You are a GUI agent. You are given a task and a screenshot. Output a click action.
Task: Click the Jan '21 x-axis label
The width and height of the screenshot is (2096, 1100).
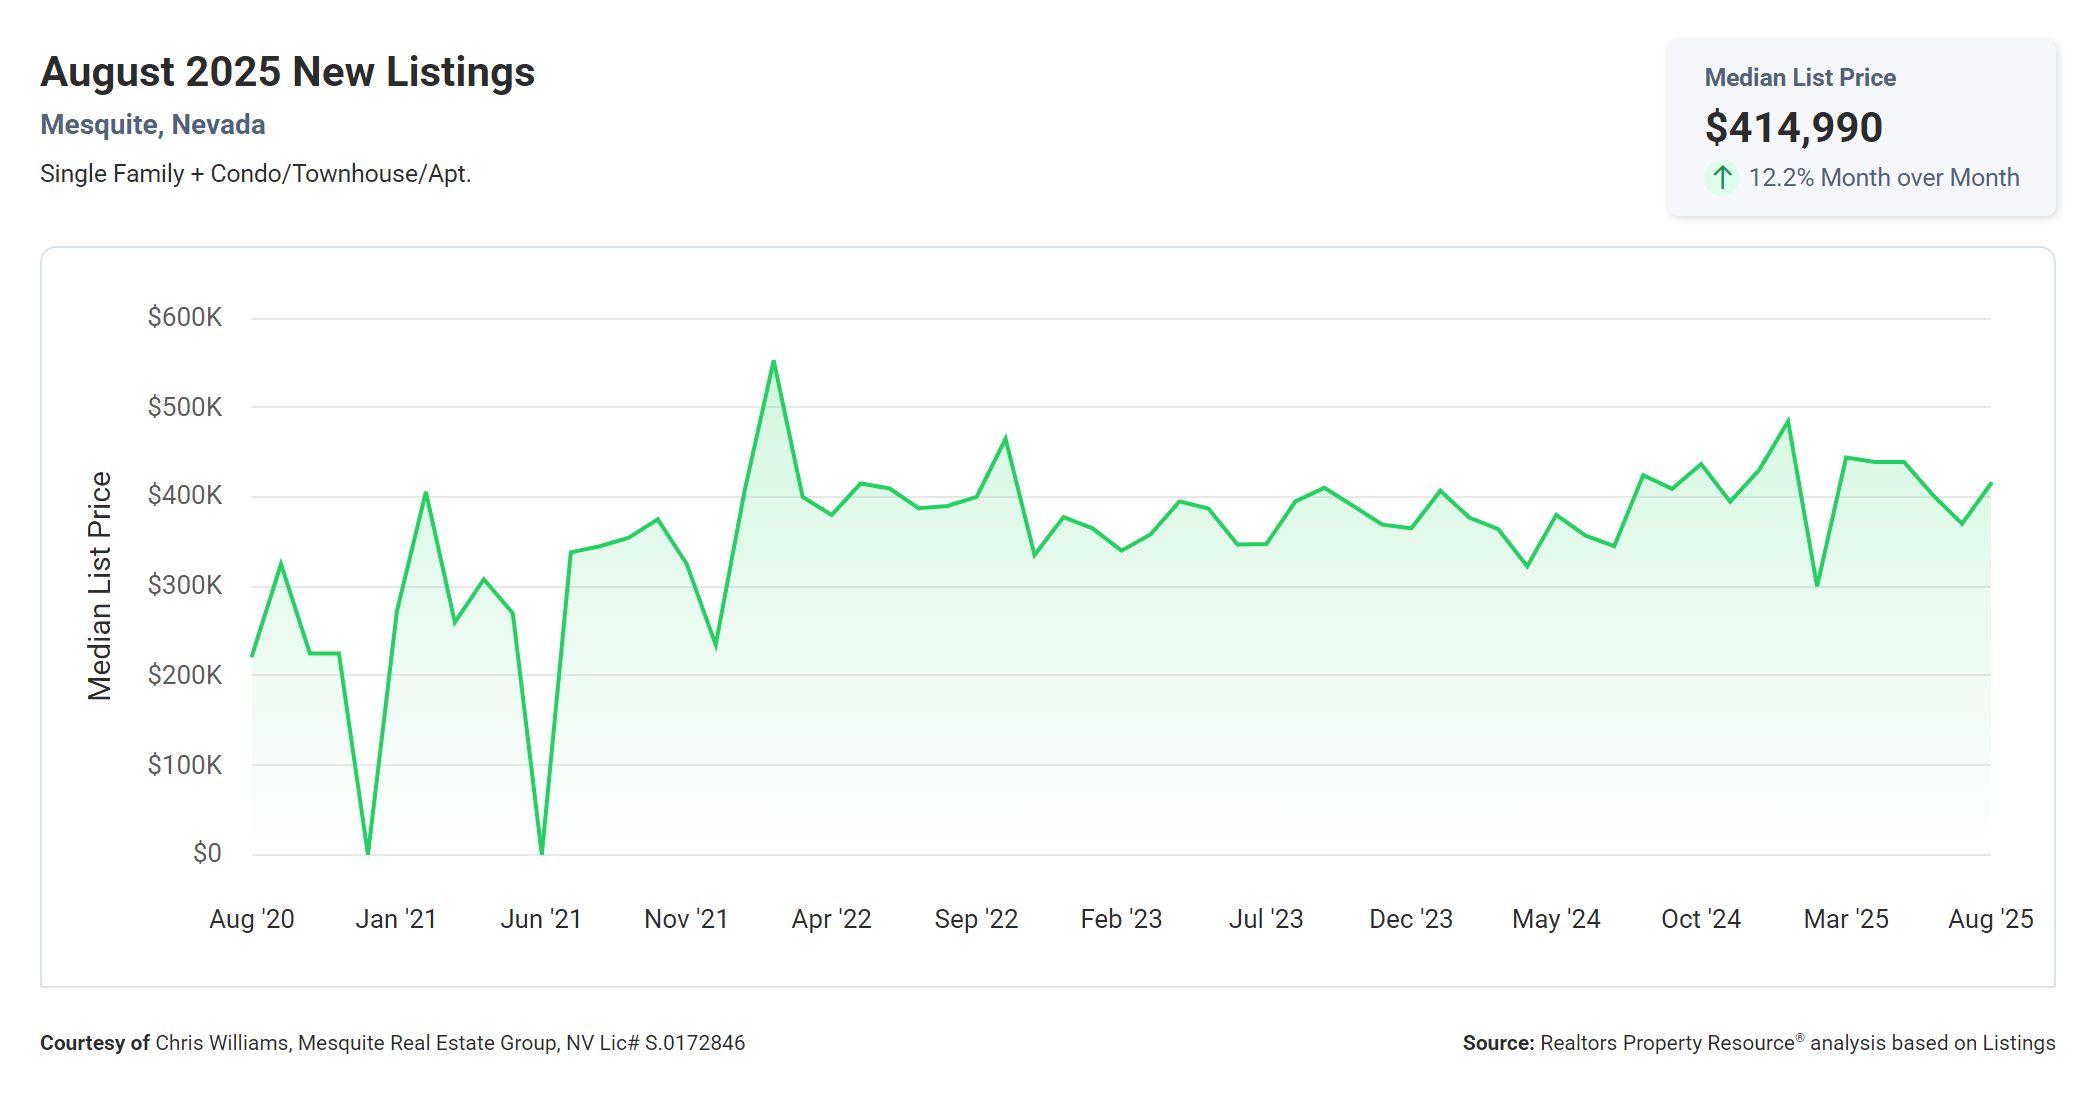[x=396, y=919]
